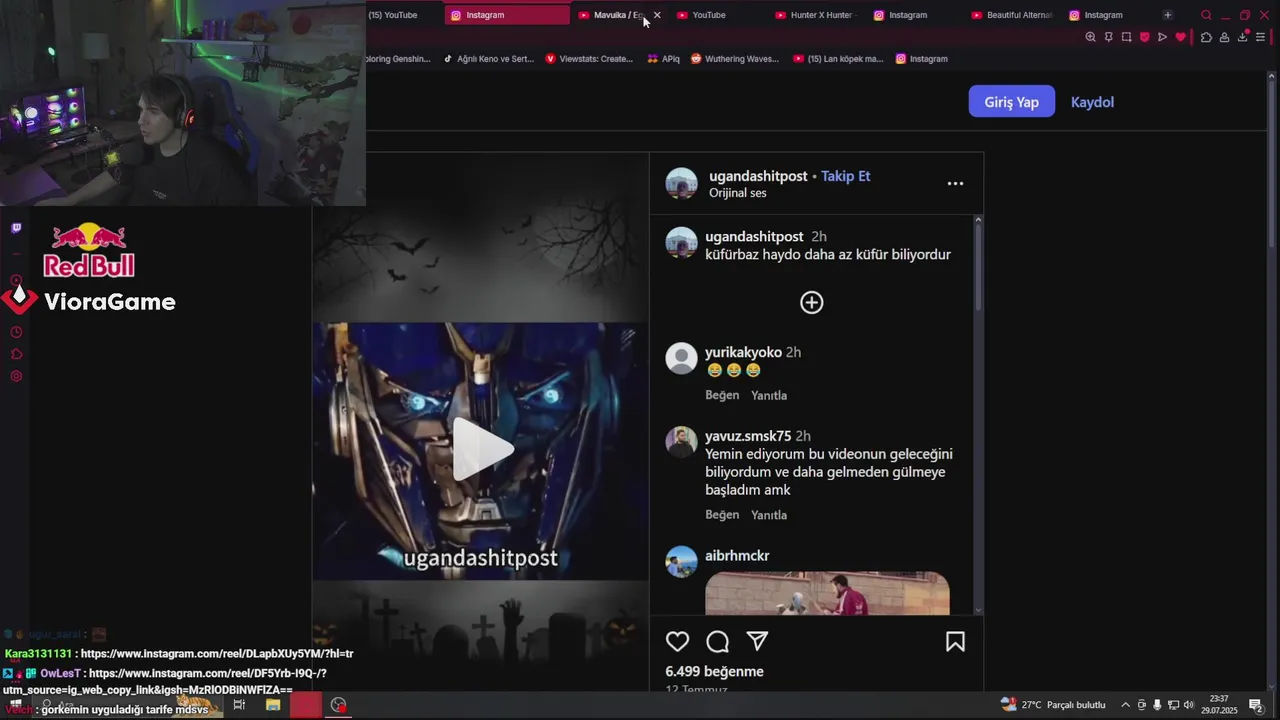Open Task View from Windows taskbar

pyautogui.click(x=239, y=705)
